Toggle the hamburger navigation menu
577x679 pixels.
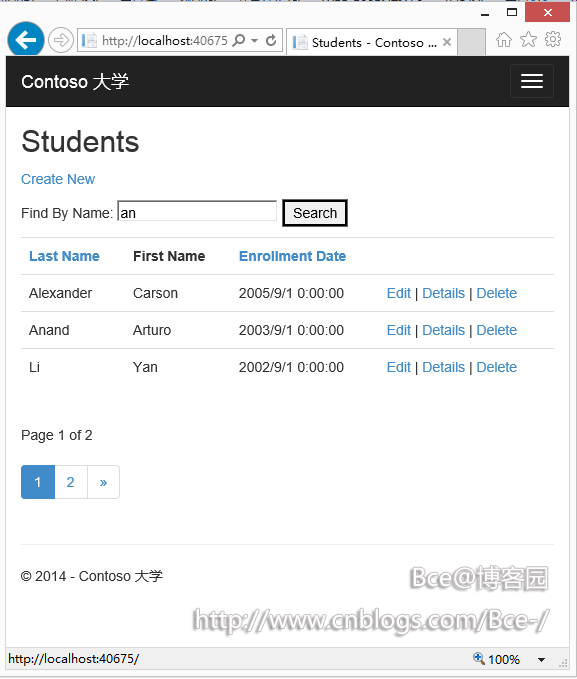532,81
